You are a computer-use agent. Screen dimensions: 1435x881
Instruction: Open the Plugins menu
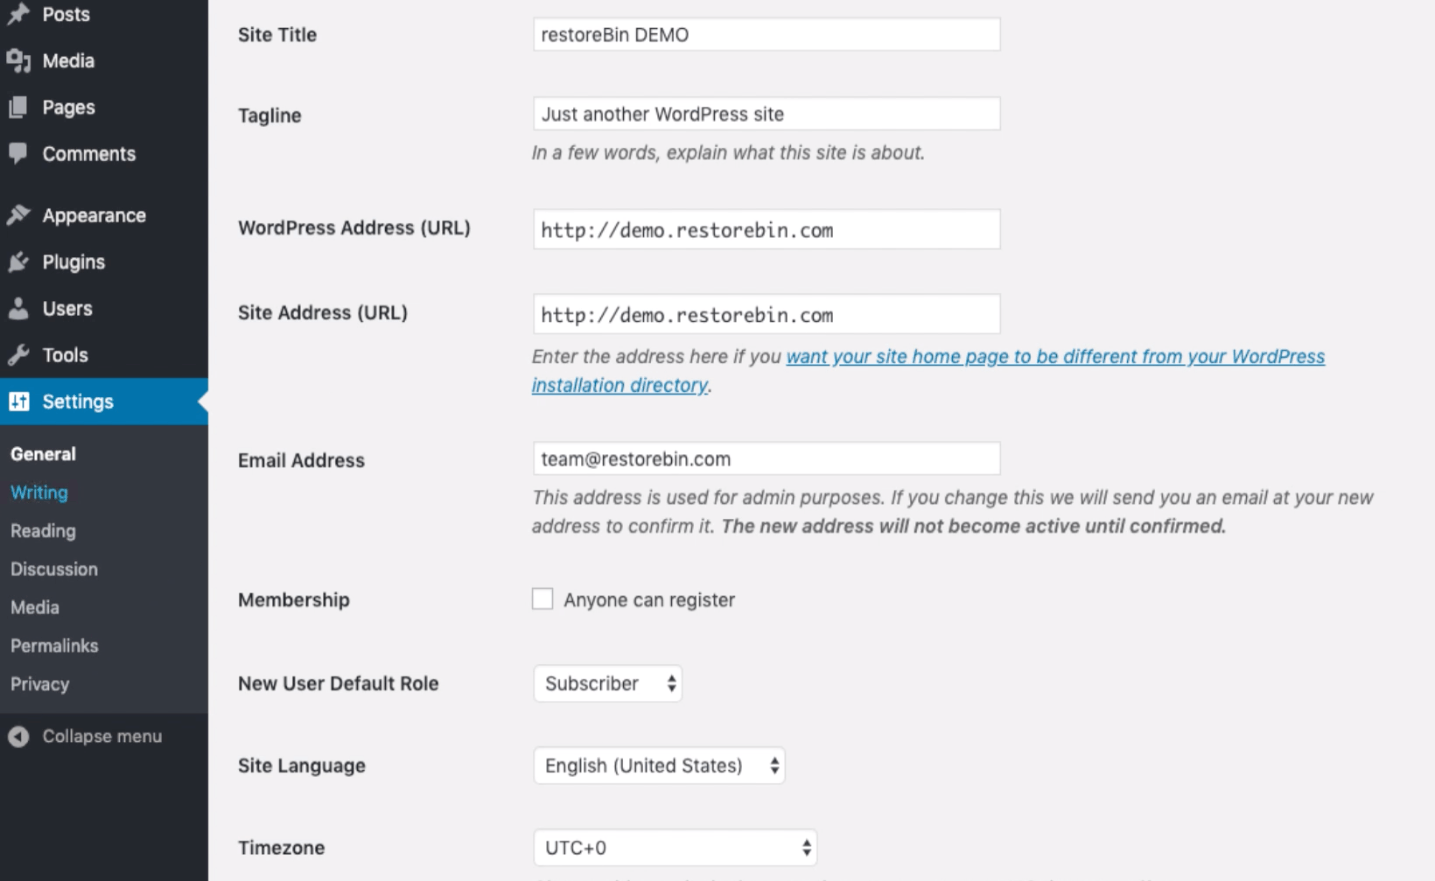[104, 262]
